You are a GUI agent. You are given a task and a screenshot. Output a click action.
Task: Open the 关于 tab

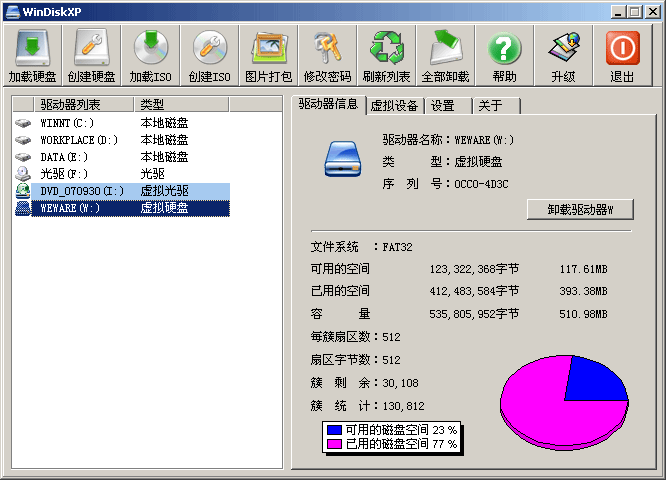(x=490, y=106)
